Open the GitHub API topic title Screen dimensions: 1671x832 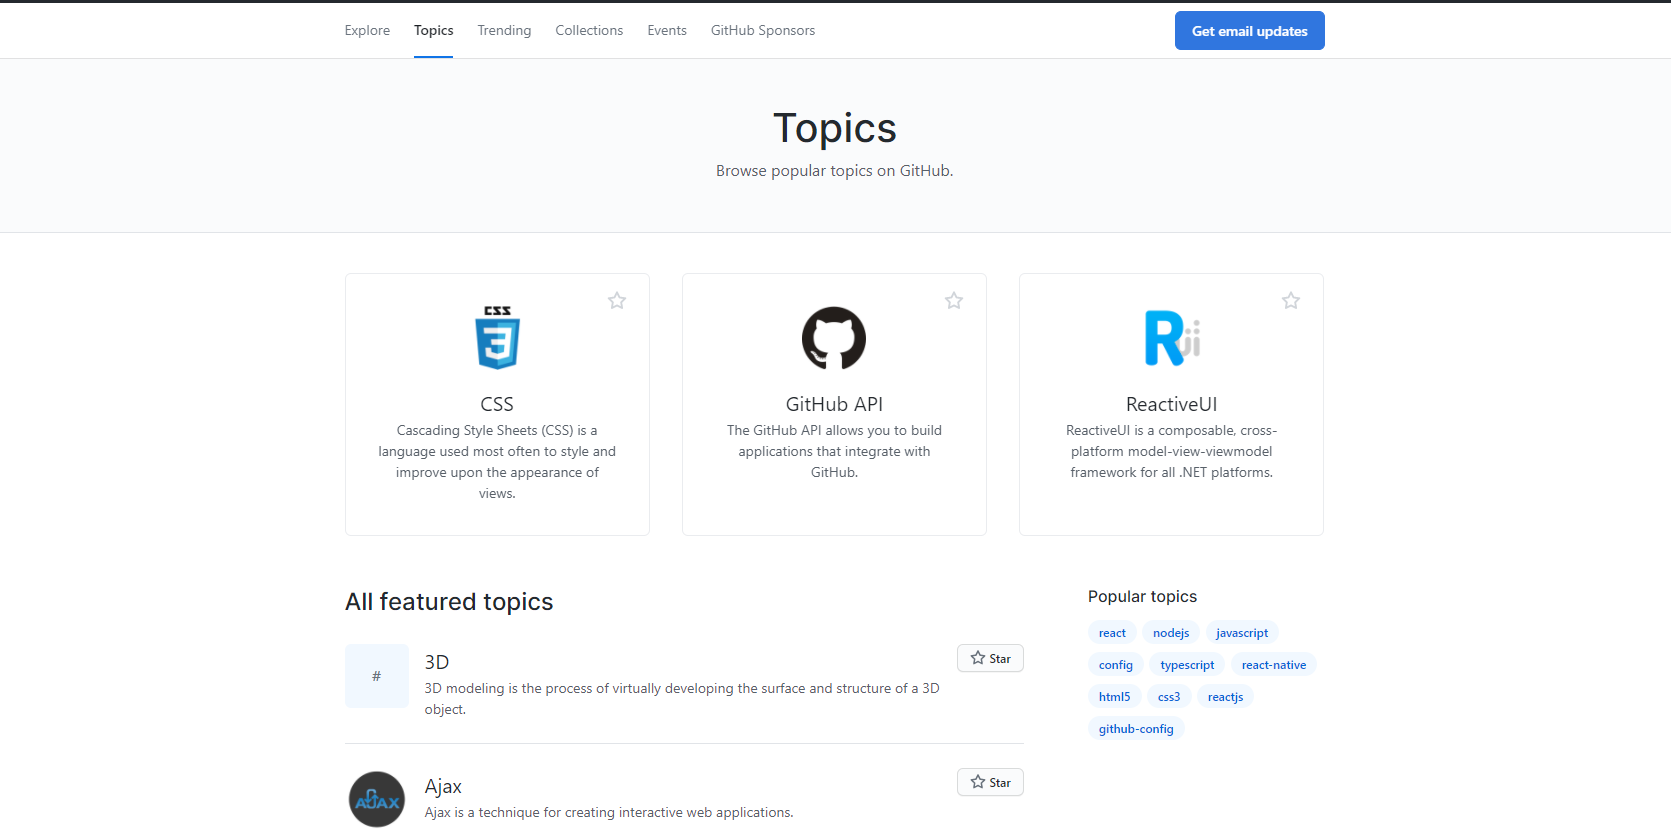[834, 404]
